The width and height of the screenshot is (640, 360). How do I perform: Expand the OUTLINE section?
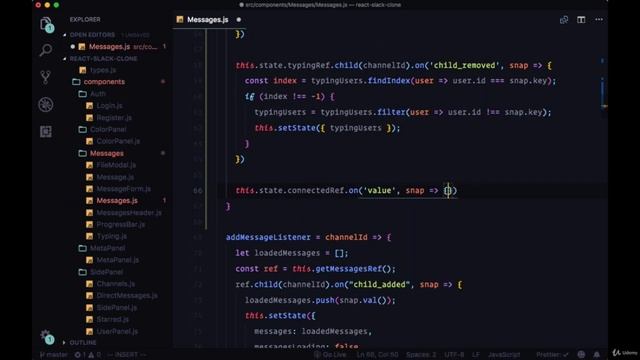[x=83, y=342]
